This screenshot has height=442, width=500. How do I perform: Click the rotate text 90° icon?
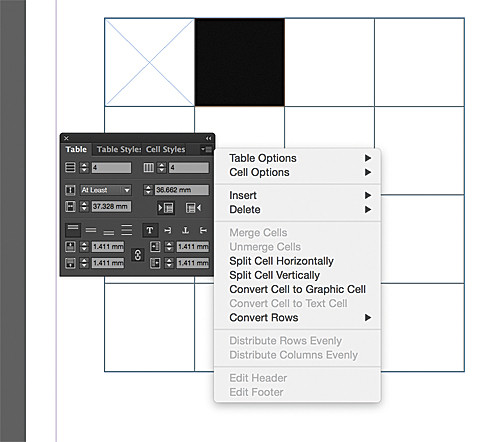click(x=168, y=230)
